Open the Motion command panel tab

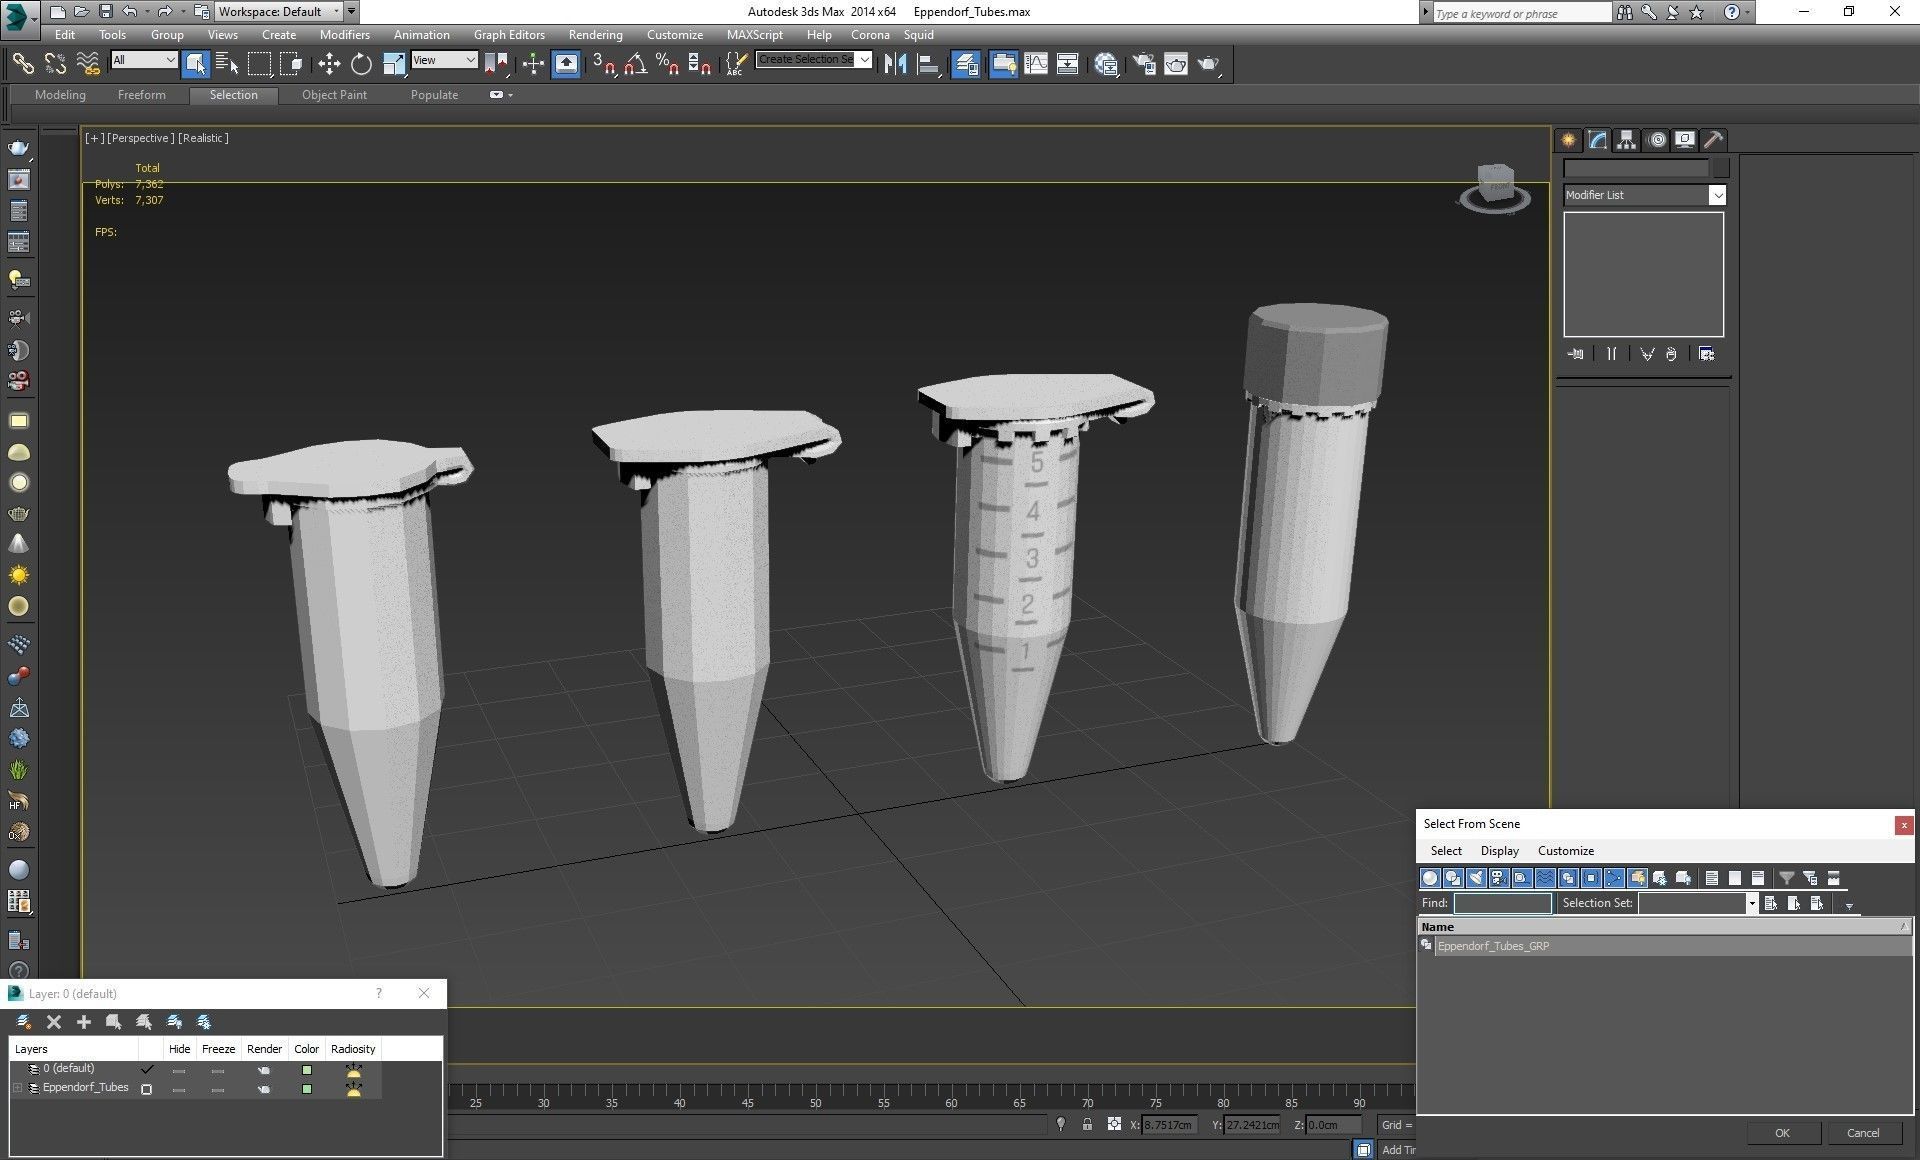pos(1657,140)
